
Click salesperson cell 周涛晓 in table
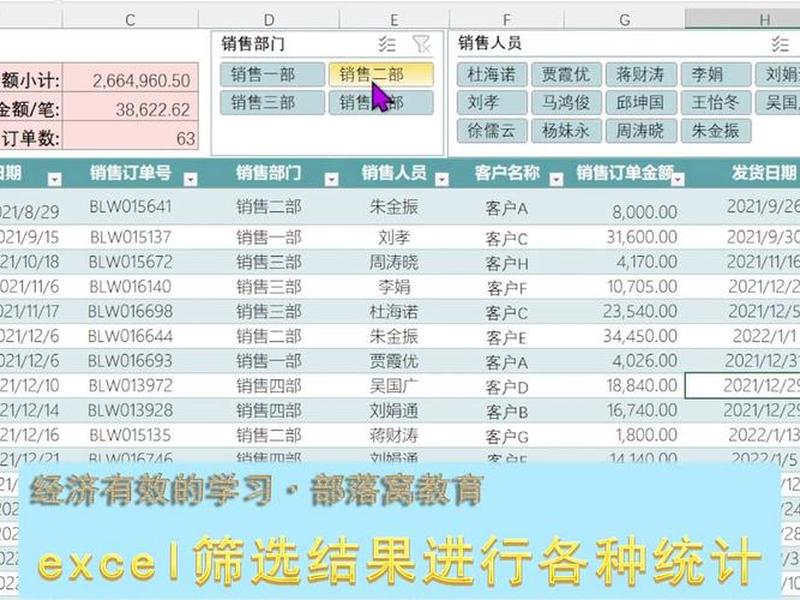394,262
